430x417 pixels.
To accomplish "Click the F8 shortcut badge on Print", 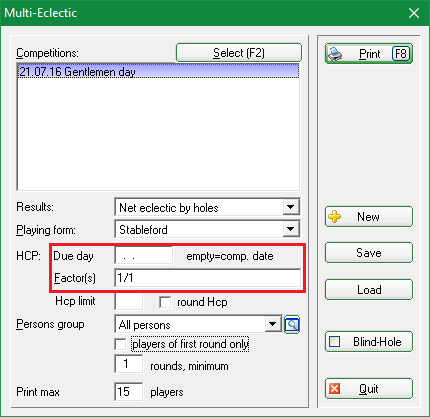I will click(401, 53).
